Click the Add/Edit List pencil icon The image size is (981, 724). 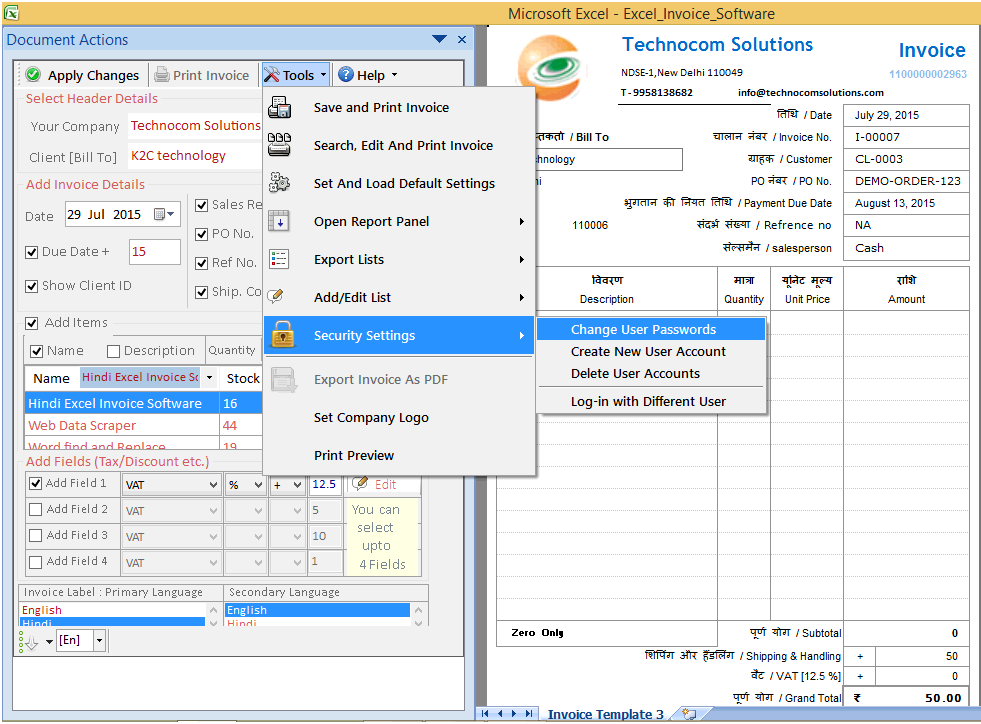pos(275,295)
